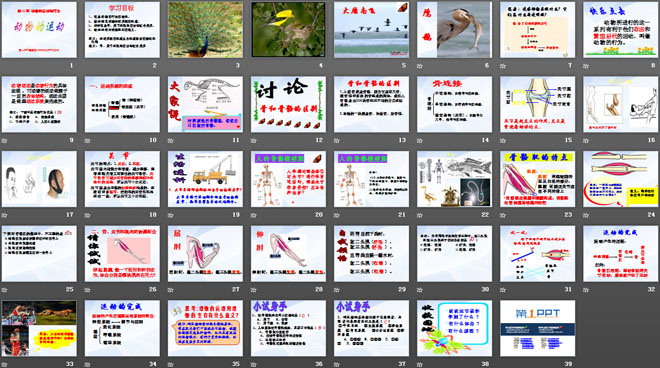660x368 pixels.
Task: Select slide 2 titled 学习目标
Action: point(122,29)
